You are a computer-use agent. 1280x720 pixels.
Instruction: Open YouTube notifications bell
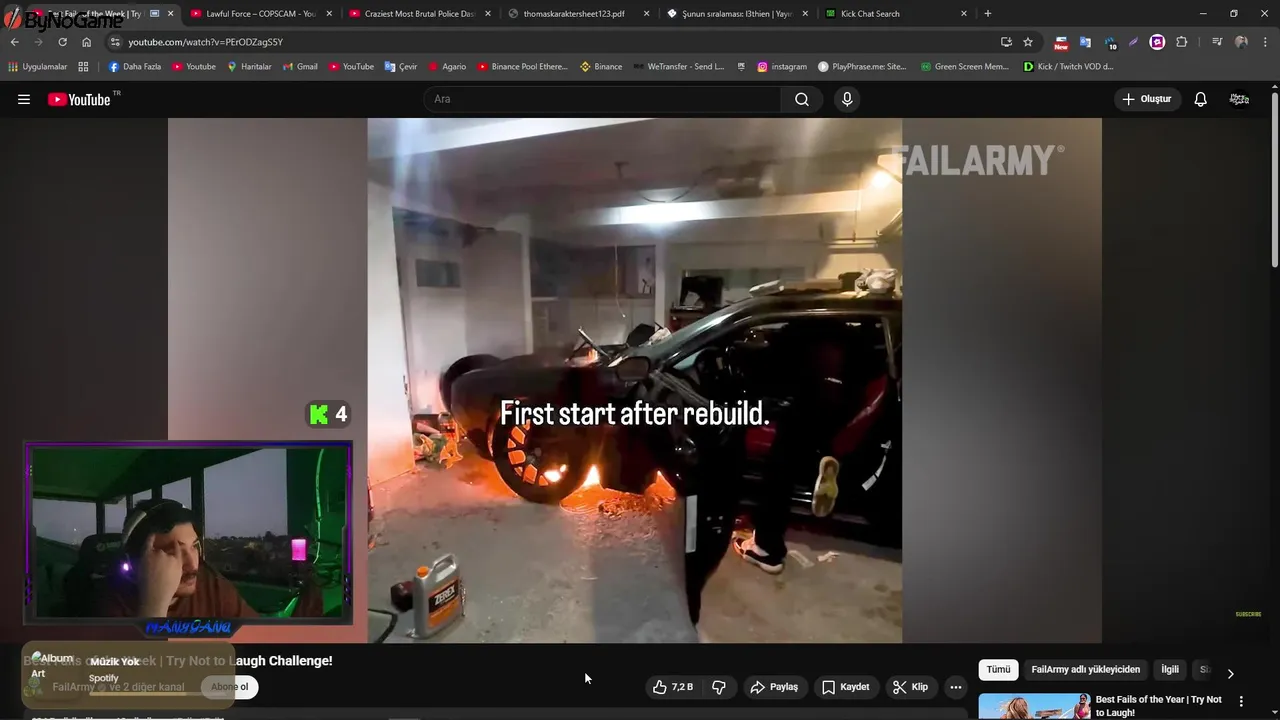point(1200,99)
